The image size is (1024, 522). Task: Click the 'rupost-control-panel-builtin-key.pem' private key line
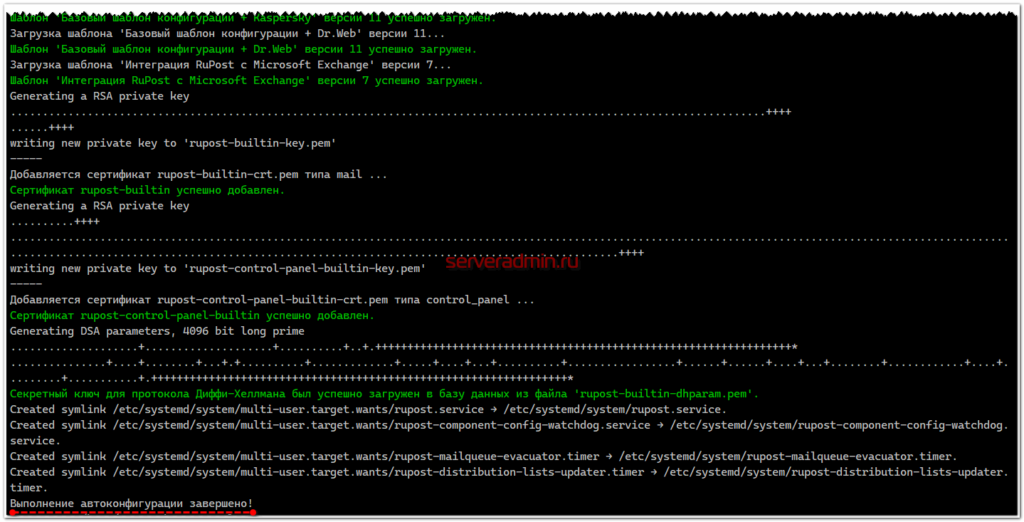point(217,268)
